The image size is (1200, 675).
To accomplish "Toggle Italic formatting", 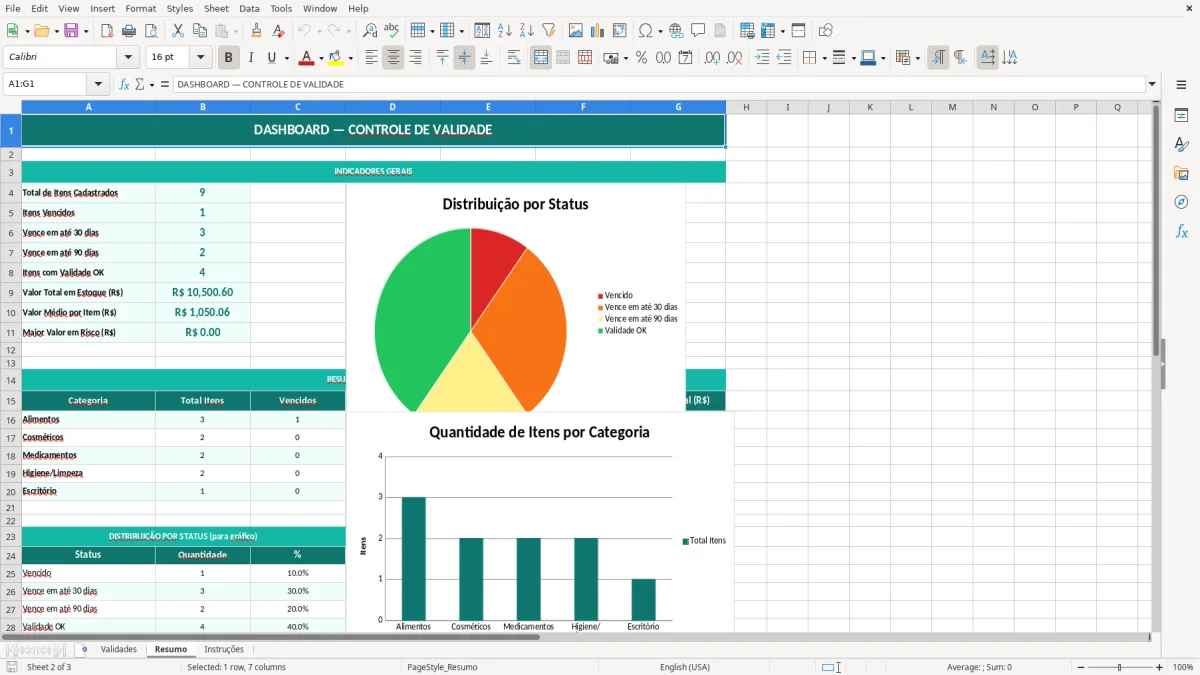I will click(251, 58).
